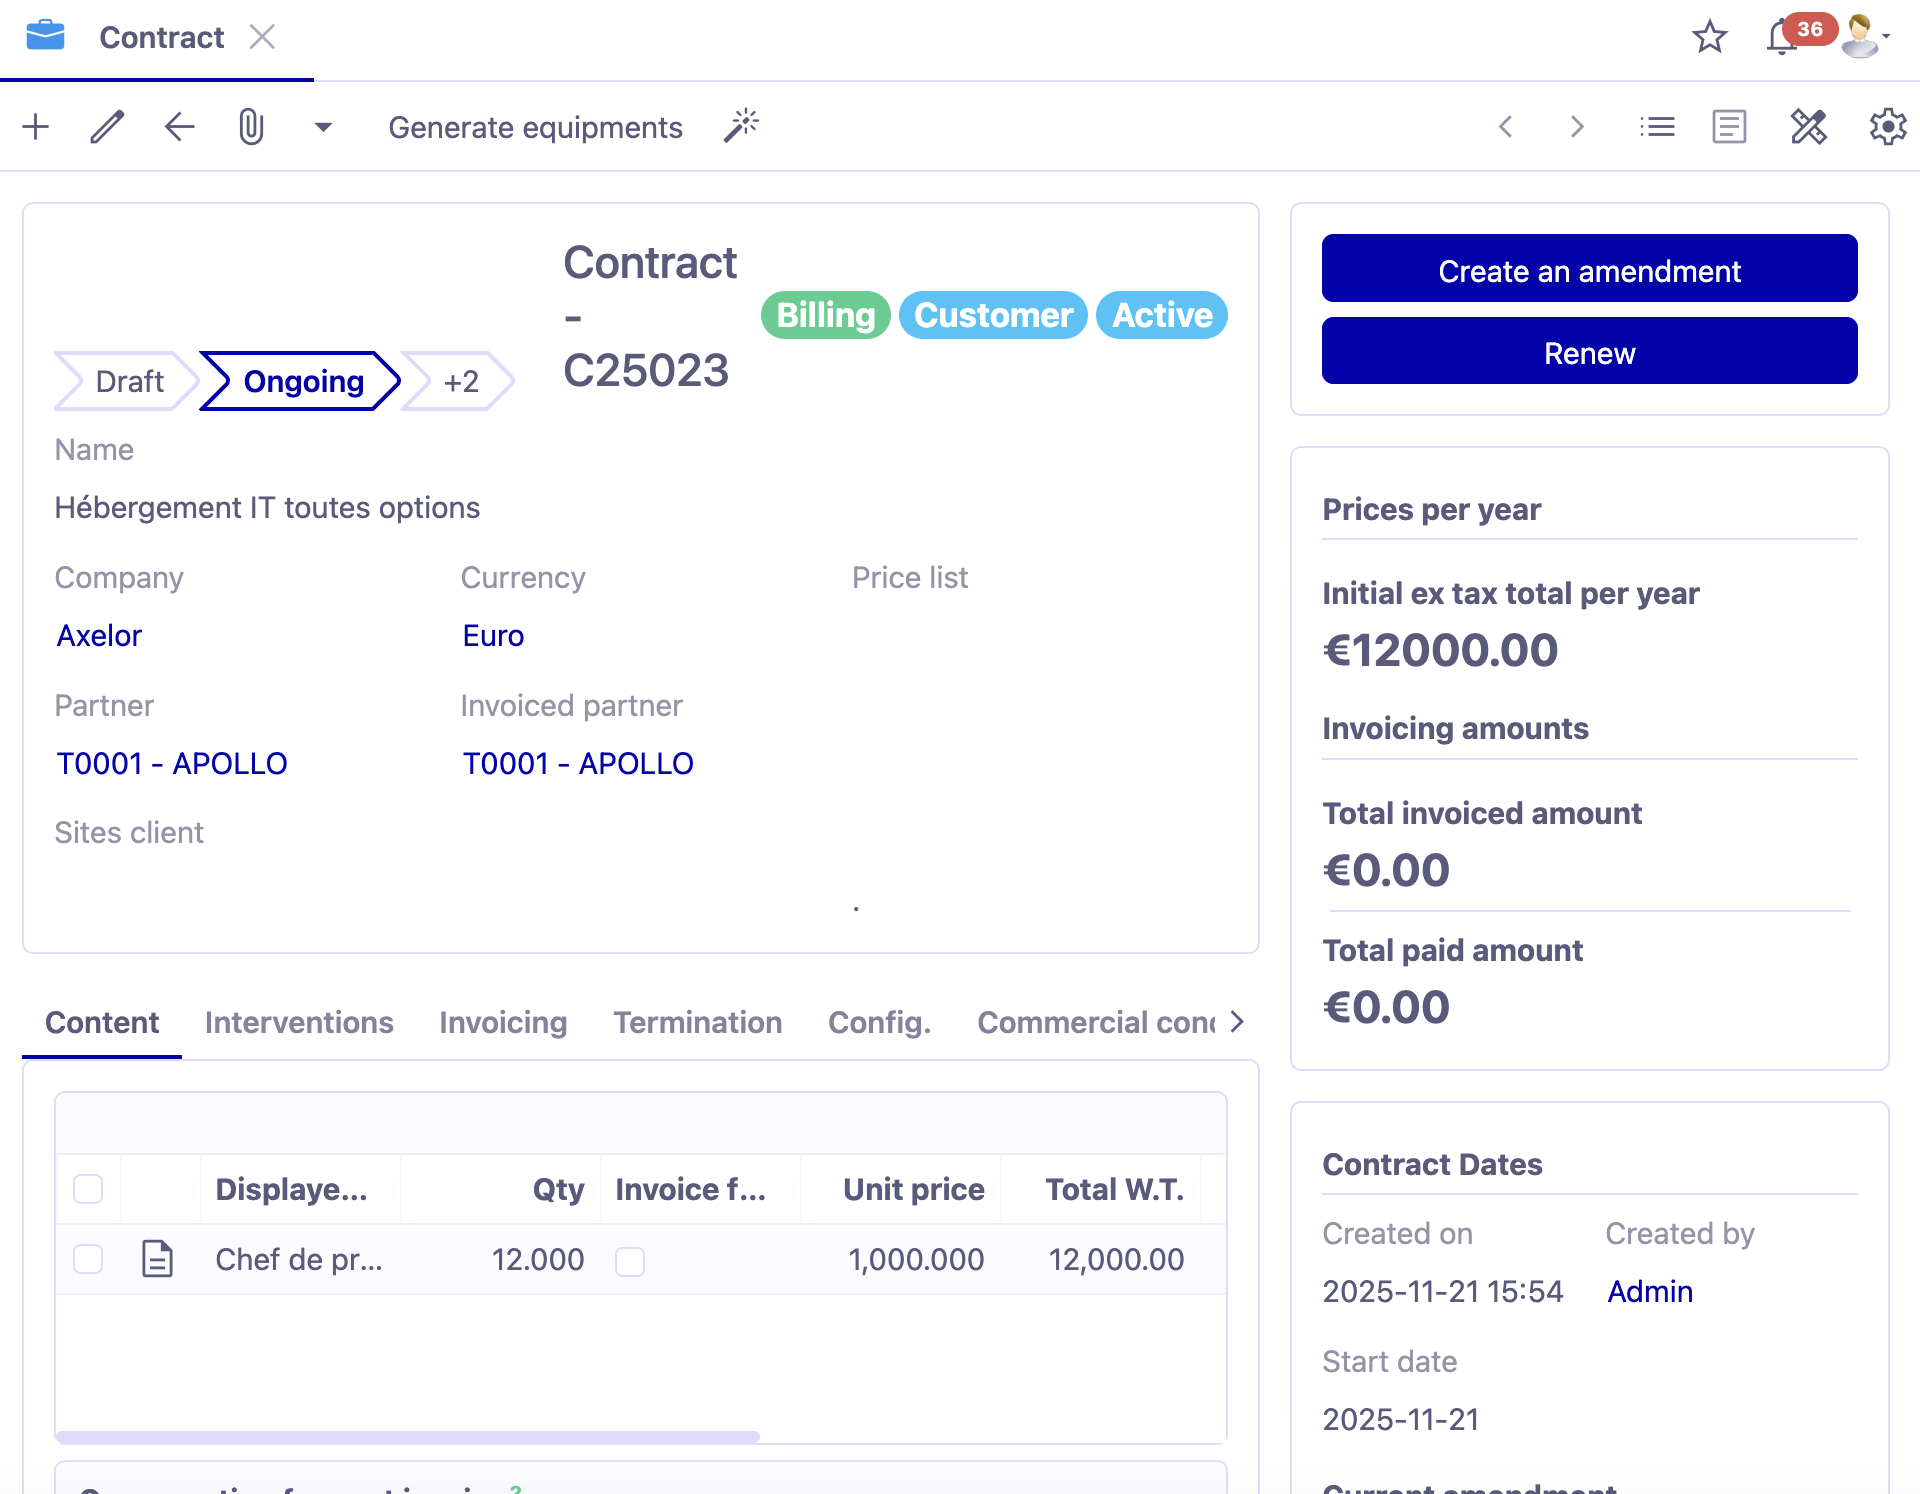Go back with the left arrow icon
This screenshot has width=1920, height=1494.
click(179, 127)
